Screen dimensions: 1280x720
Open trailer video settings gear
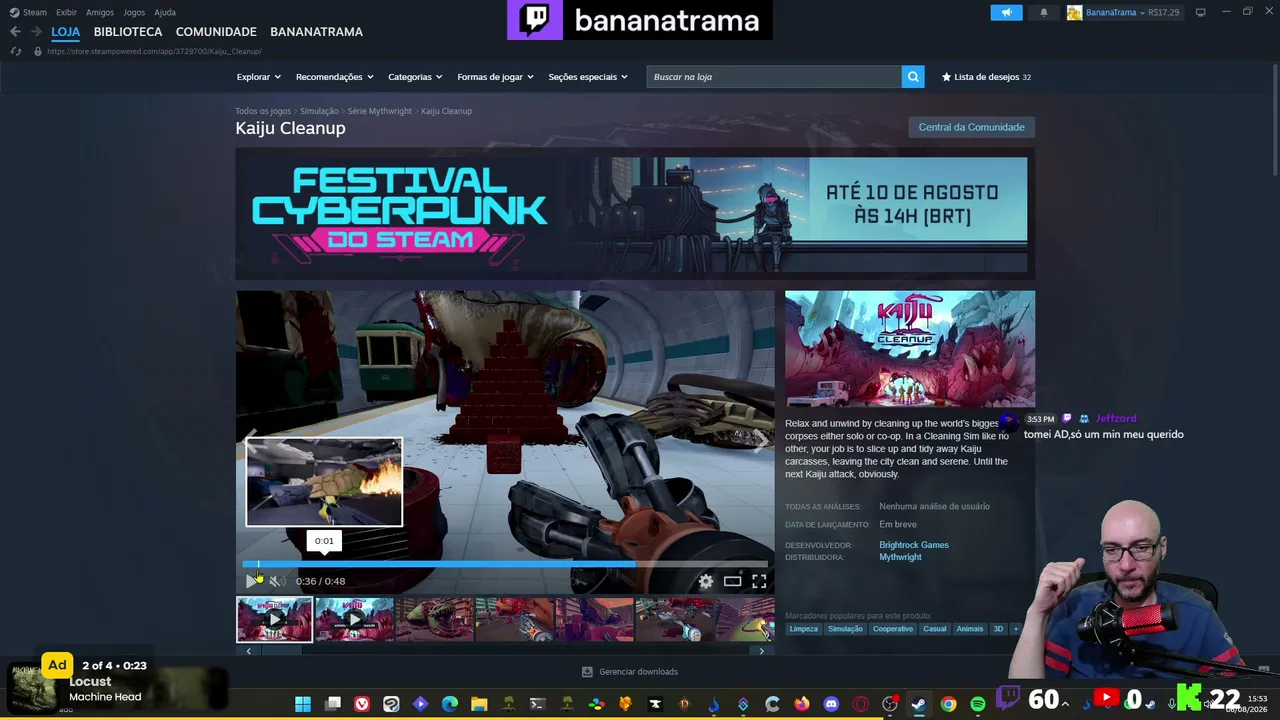(x=706, y=581)
